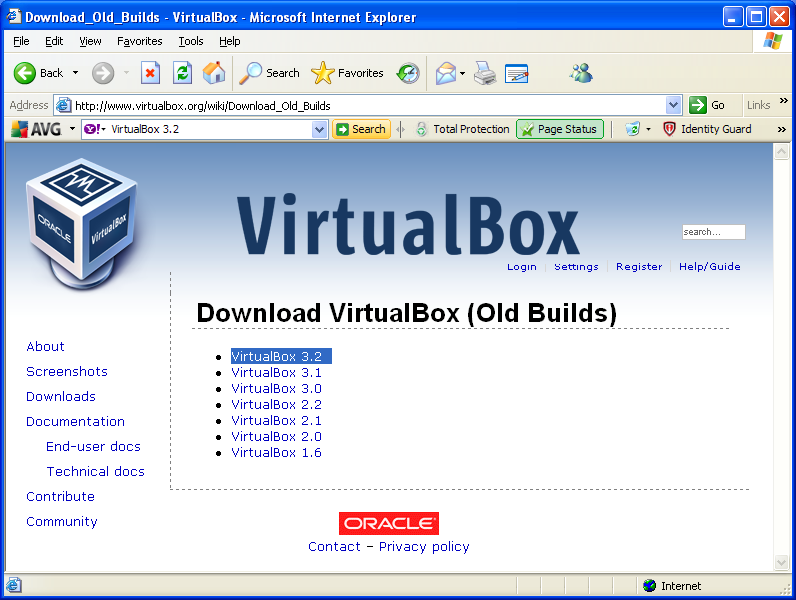Open the VirtualBox 1.6 link
The height and width of the screenshot is (600, 796).
pyautogui.click(x=277, y=453)
